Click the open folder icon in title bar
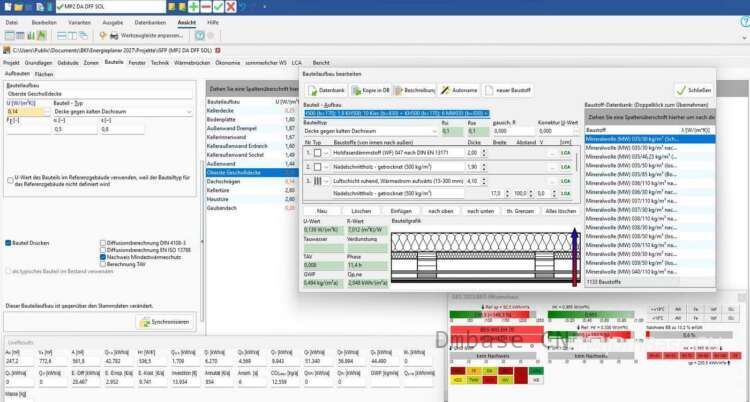 (18, 7)
